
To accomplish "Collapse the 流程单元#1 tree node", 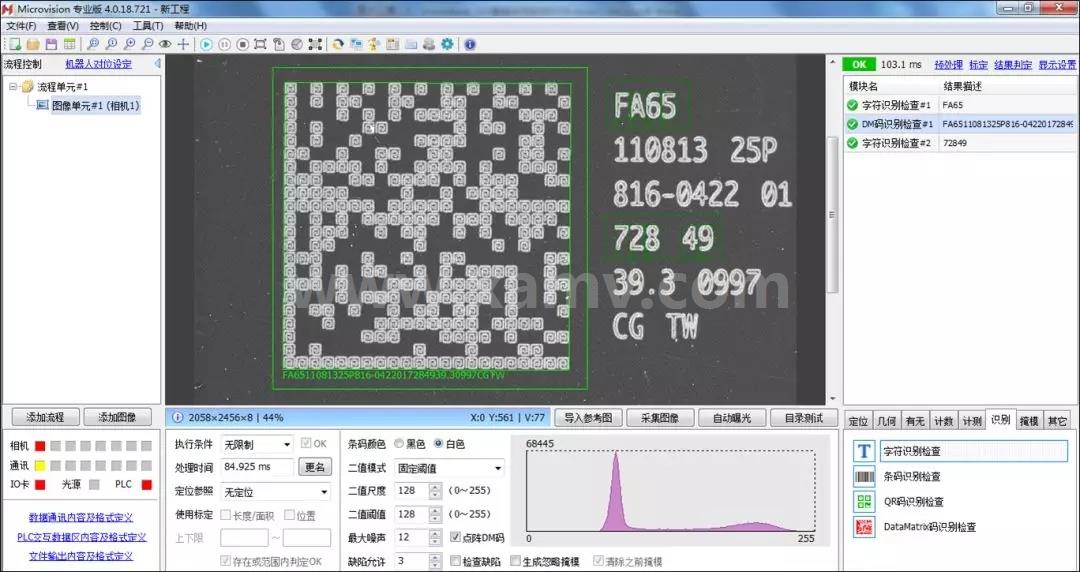I will [x=14, y=87].
